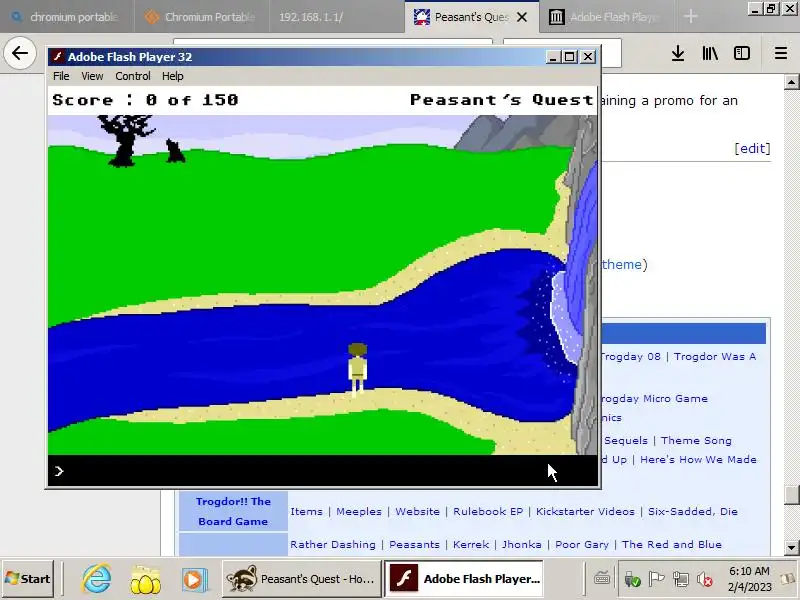Image resolution: width=800 pixels, height=600 pixels.
Task: Open the Help menu in Flash Player
Action: (172, 76)
